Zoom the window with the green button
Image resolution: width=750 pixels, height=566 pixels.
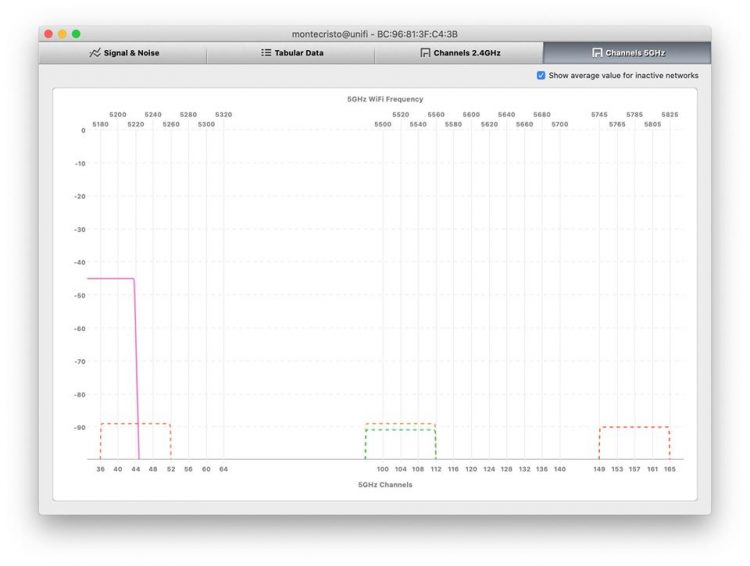point(76,34)
